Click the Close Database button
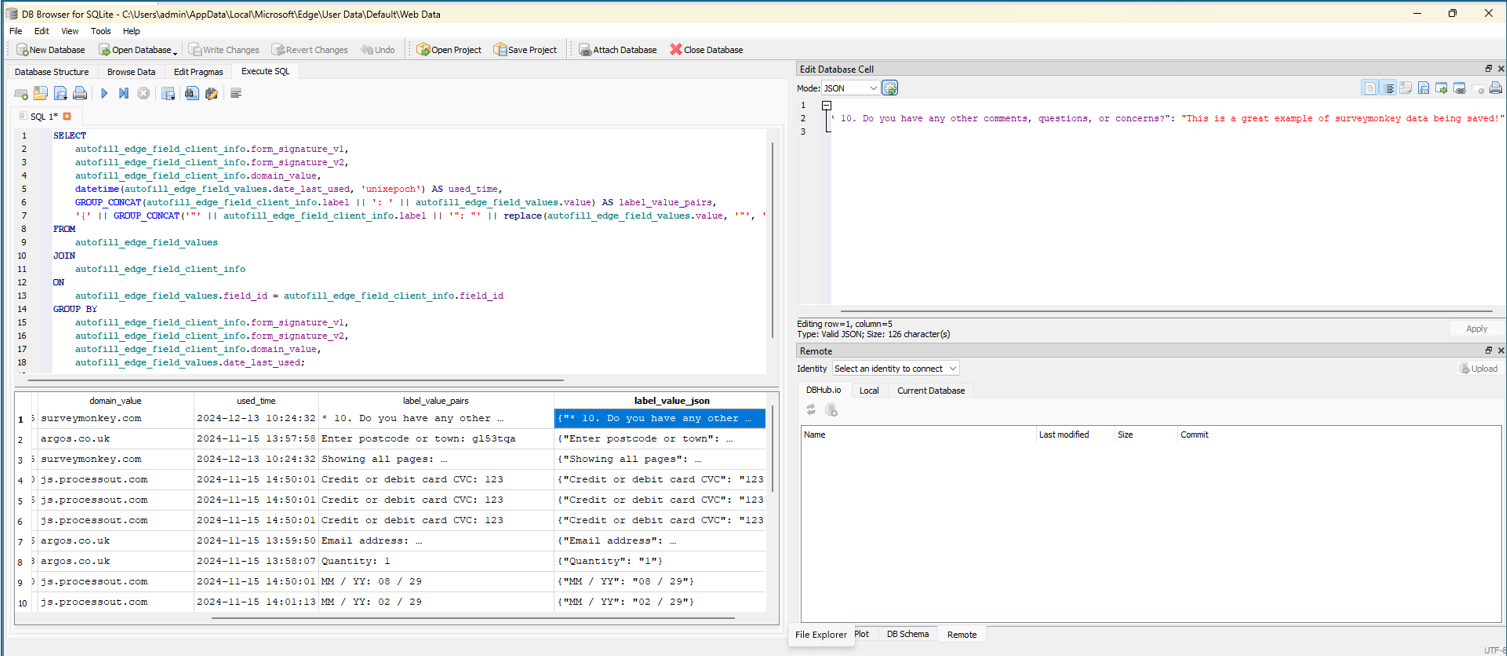Screen dimensions: 1507x656 pos(707,49)
